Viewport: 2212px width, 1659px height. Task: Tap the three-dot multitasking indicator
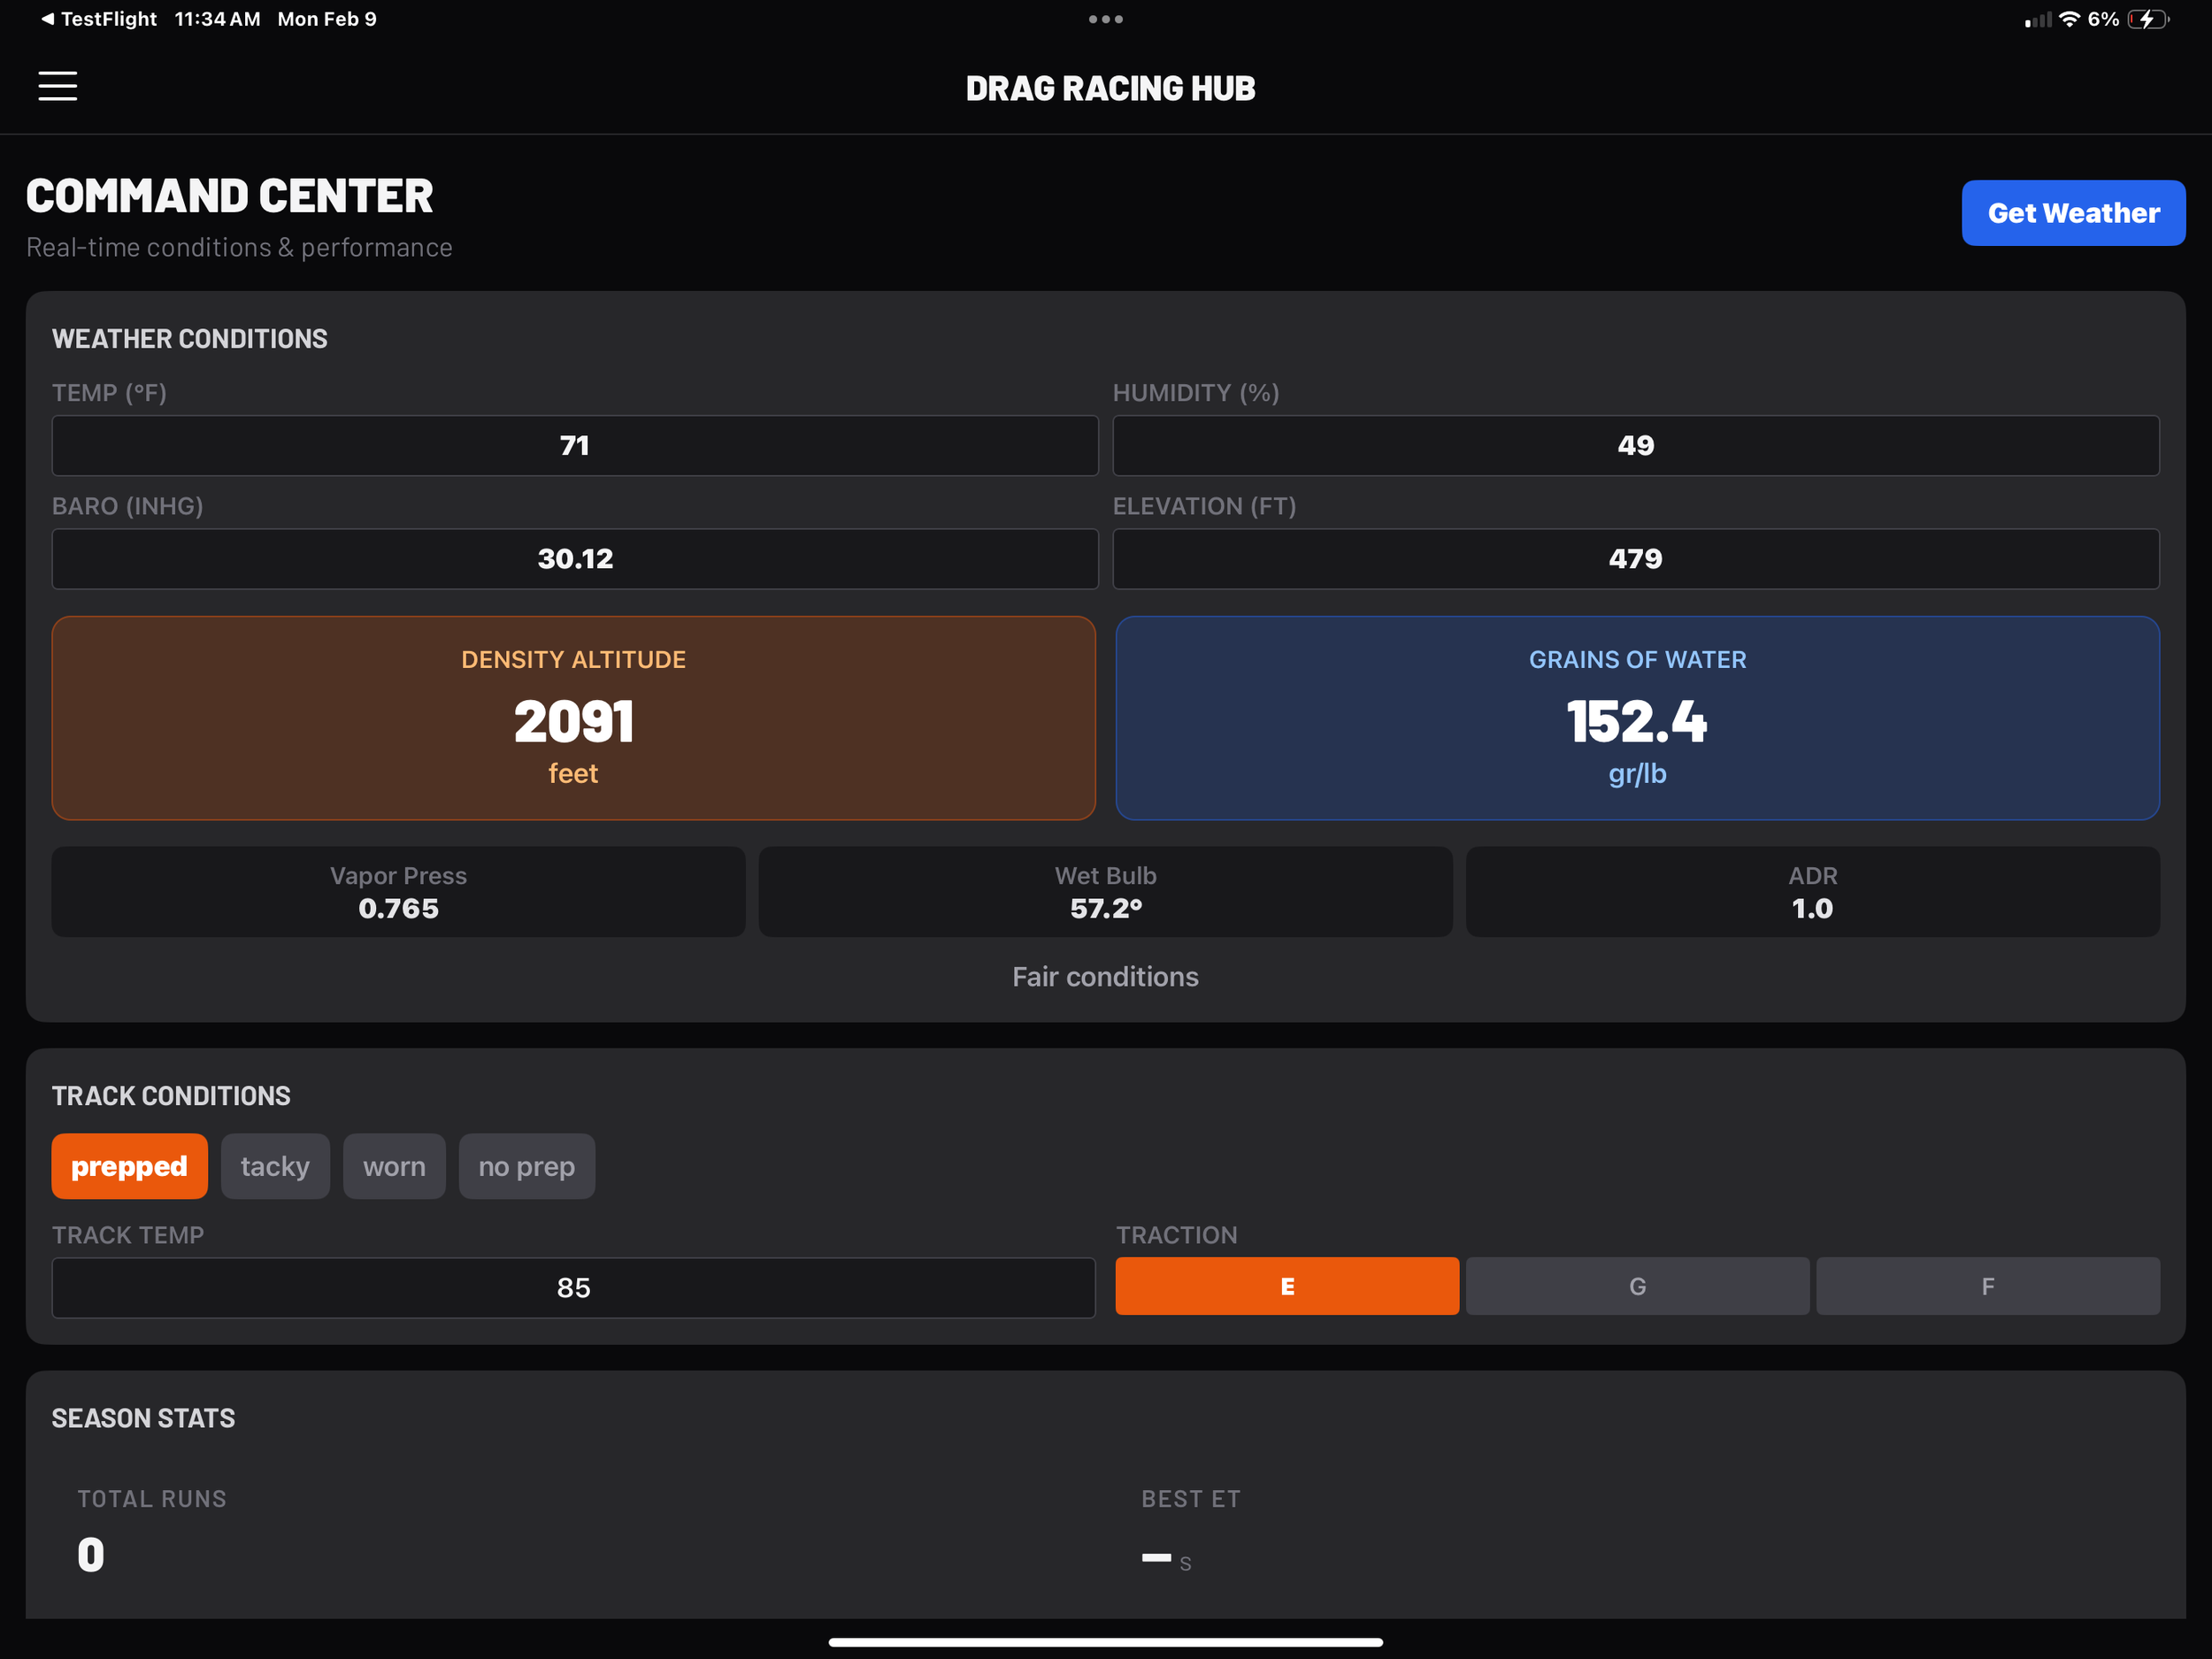(x=1105, y=19)
